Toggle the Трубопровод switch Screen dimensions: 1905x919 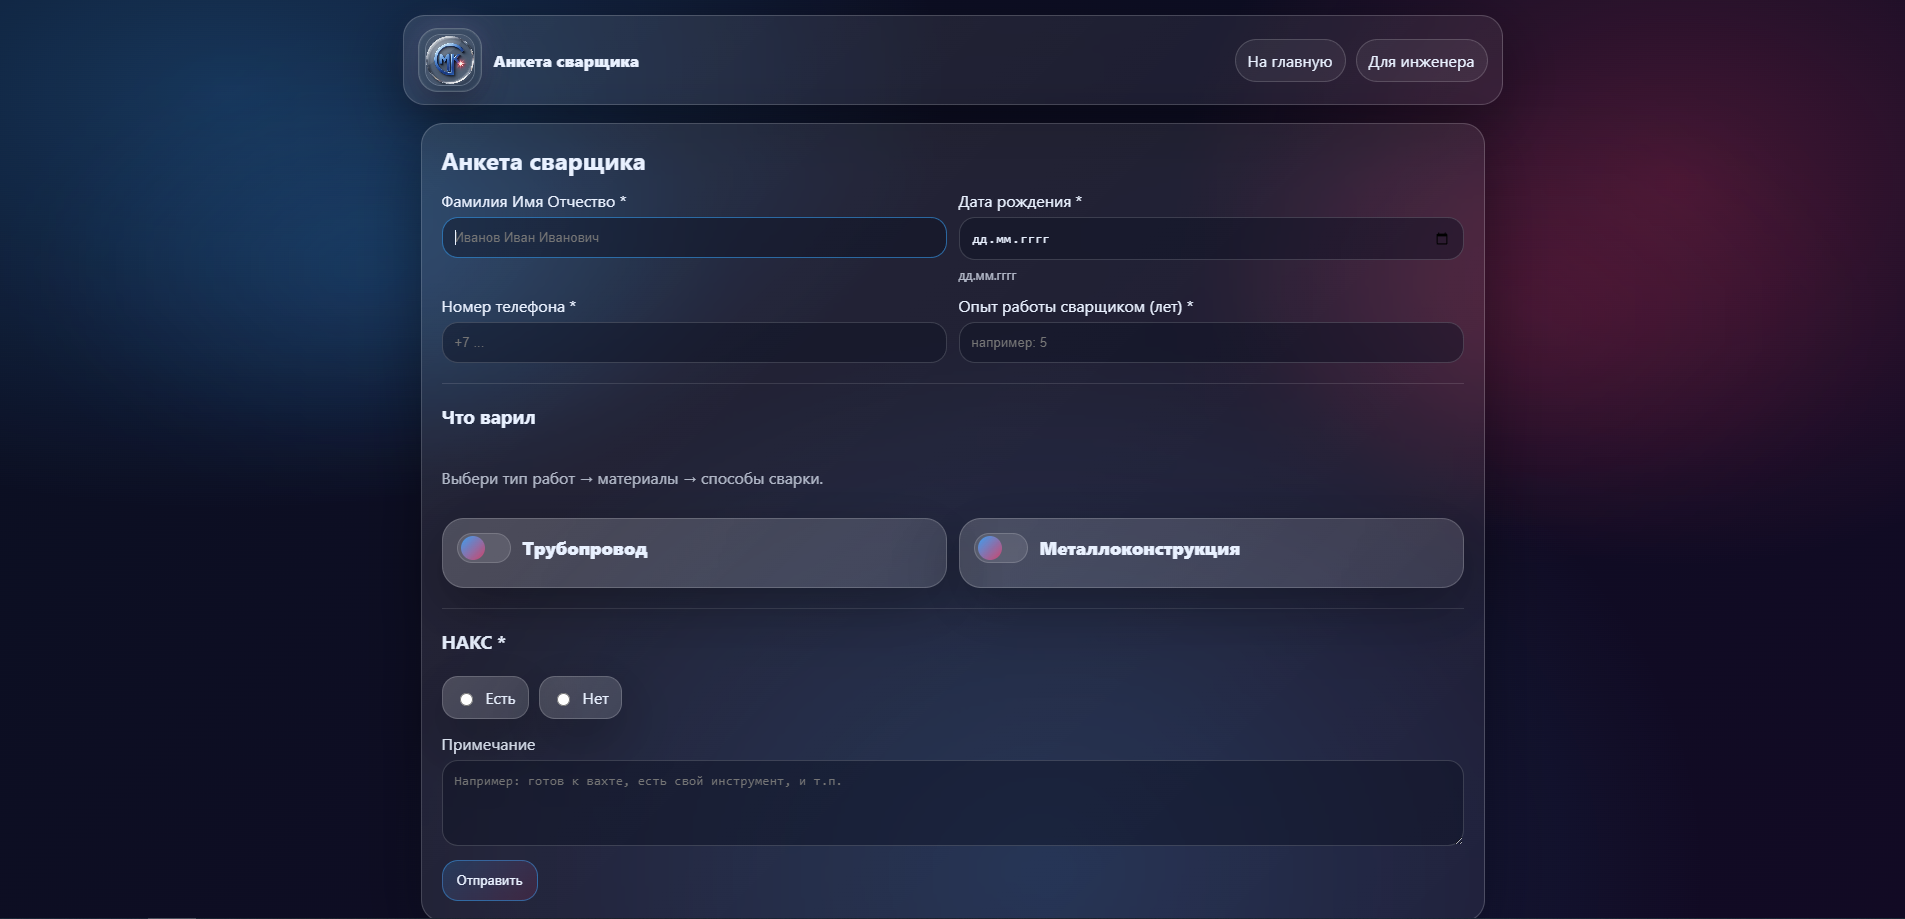[x=484, y=548]
